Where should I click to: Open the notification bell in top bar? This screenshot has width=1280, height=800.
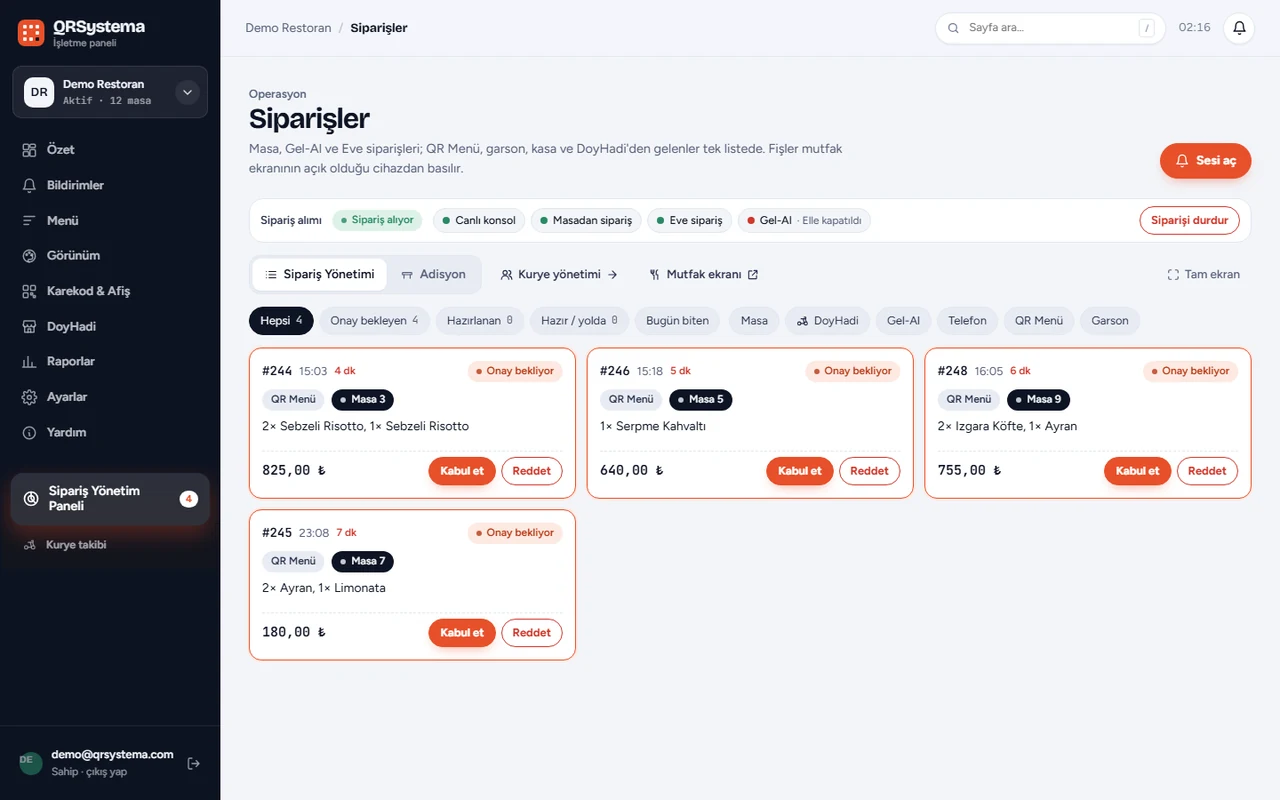pyautogui.click(x=1239, y=28)
